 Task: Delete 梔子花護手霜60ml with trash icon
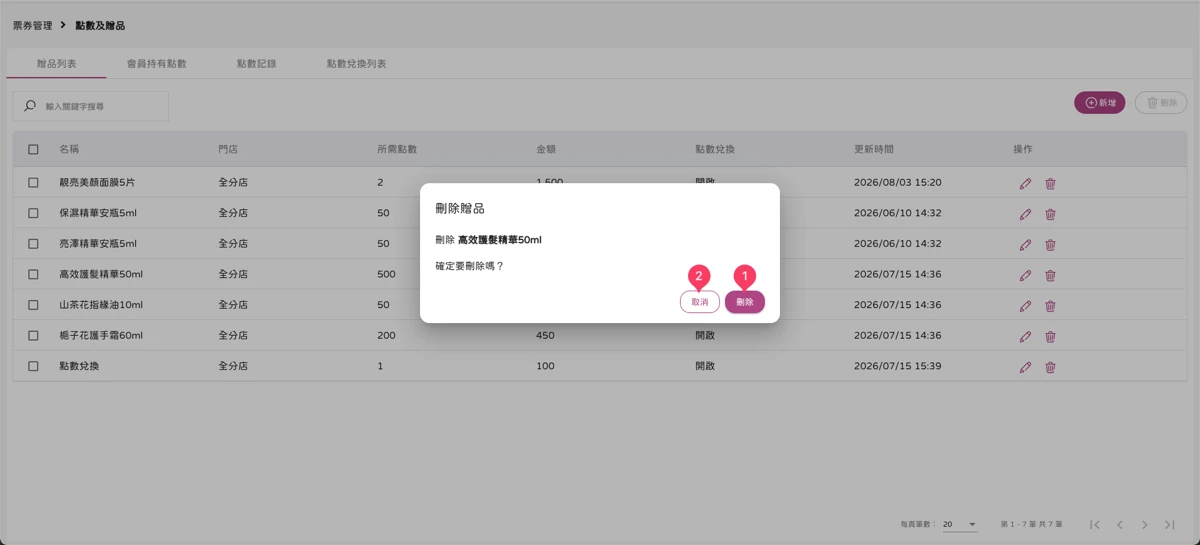pyautogui.click(x=1050, y=336)
